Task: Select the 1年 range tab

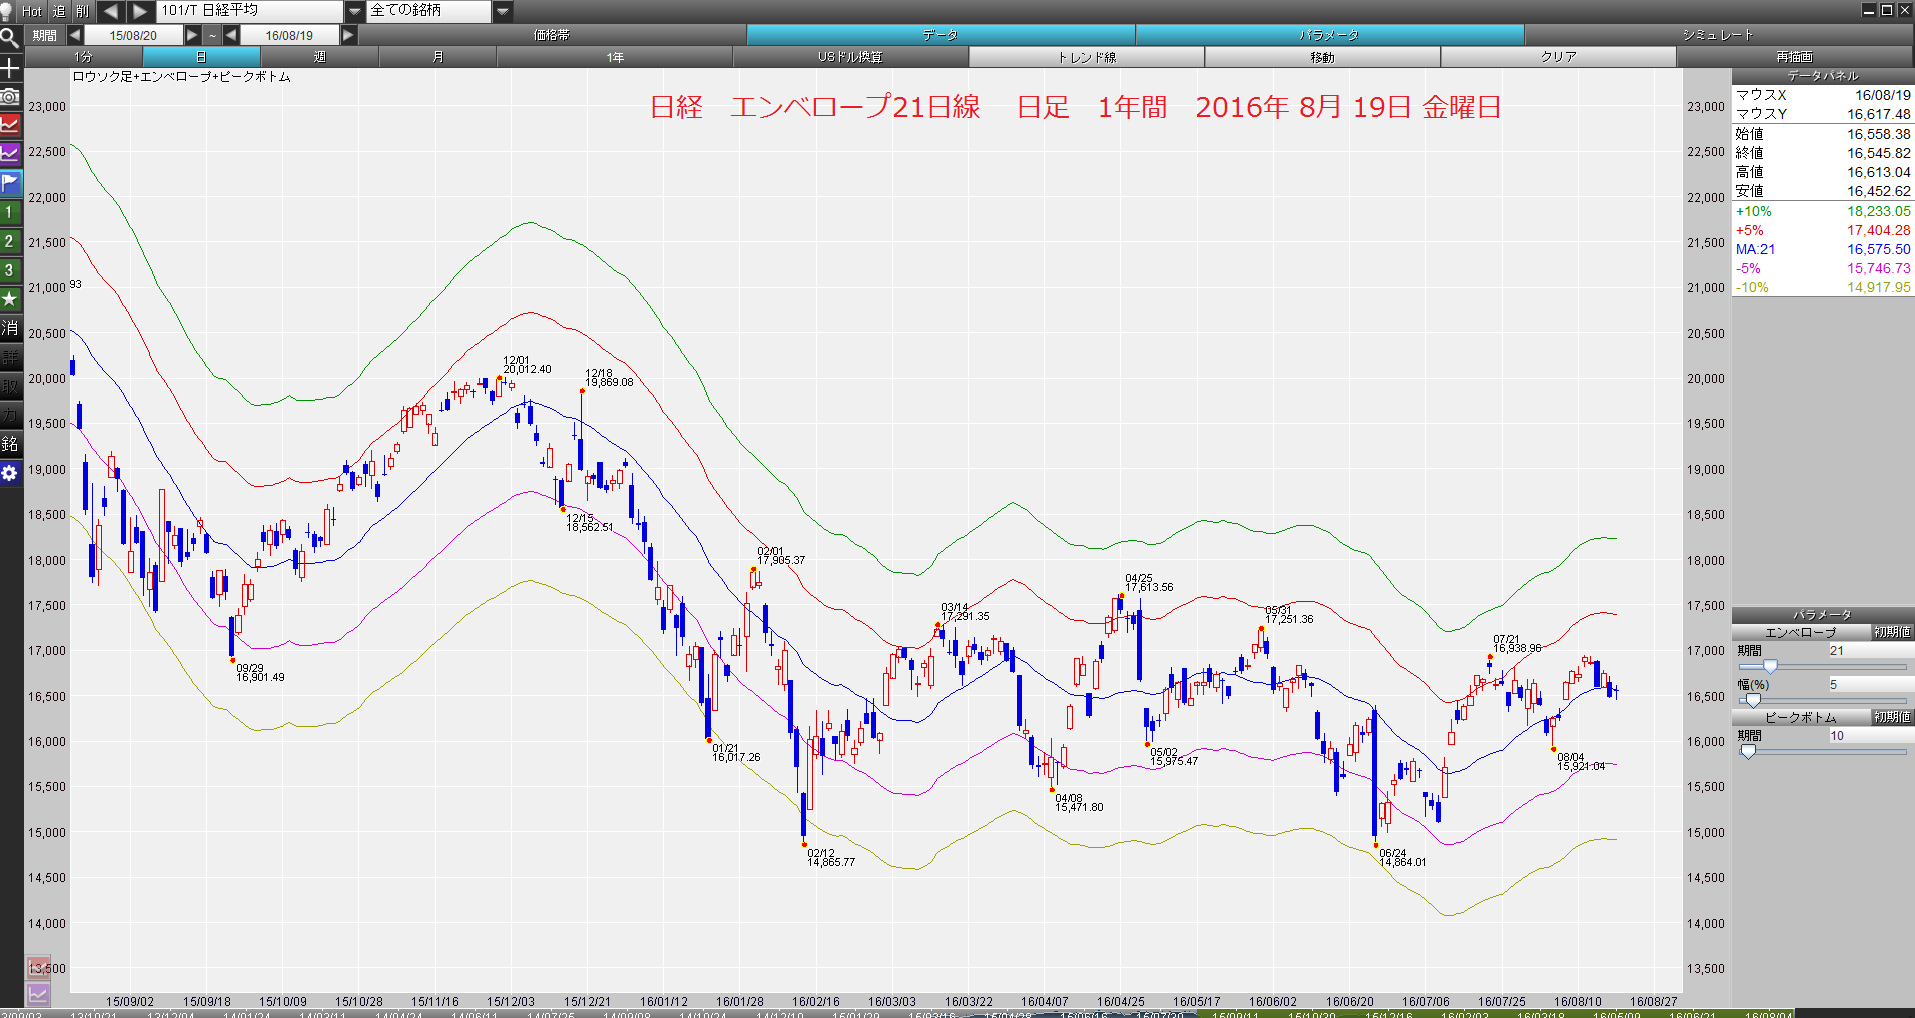Action: click(615, 57)
